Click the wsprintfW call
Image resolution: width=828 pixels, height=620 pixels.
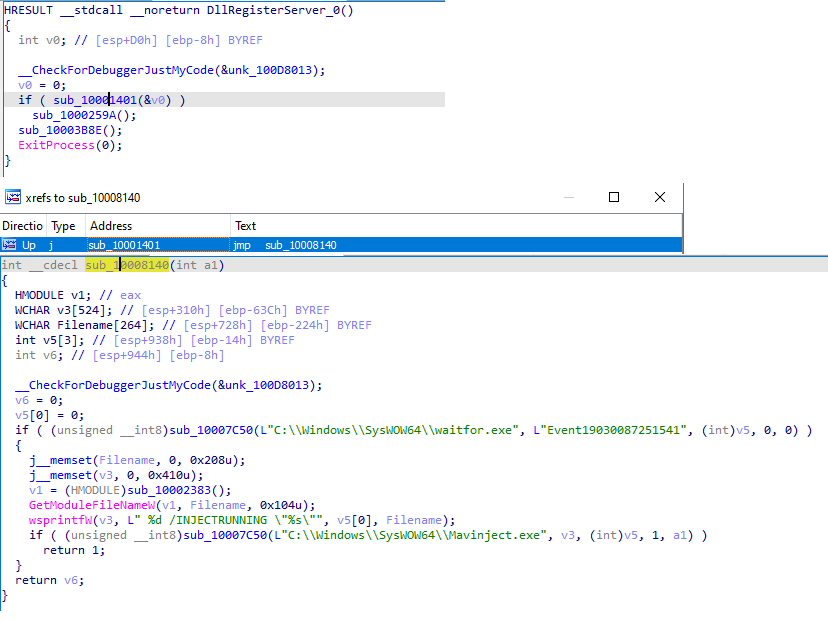click(x=60, y=520)
